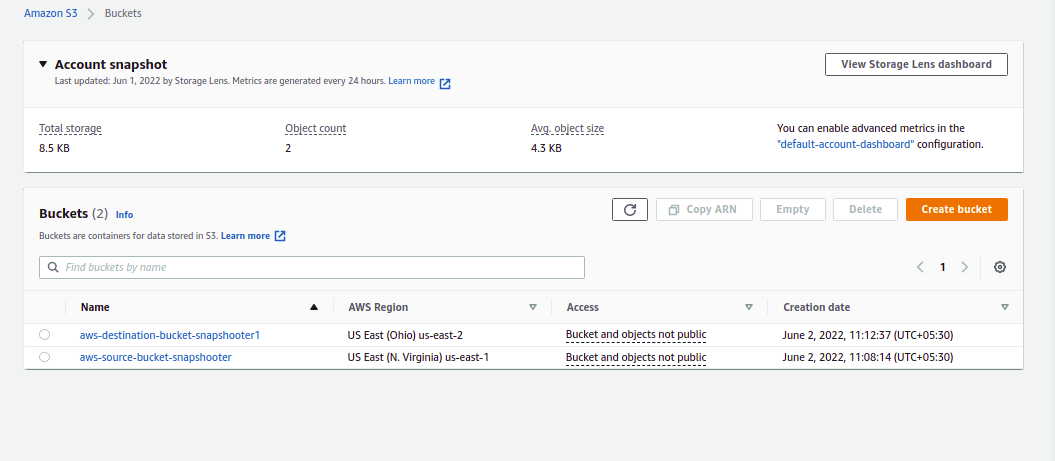
Task: Select the aws-destination-bucket-snapshooter1 radio button
Action: coord(44,335)
